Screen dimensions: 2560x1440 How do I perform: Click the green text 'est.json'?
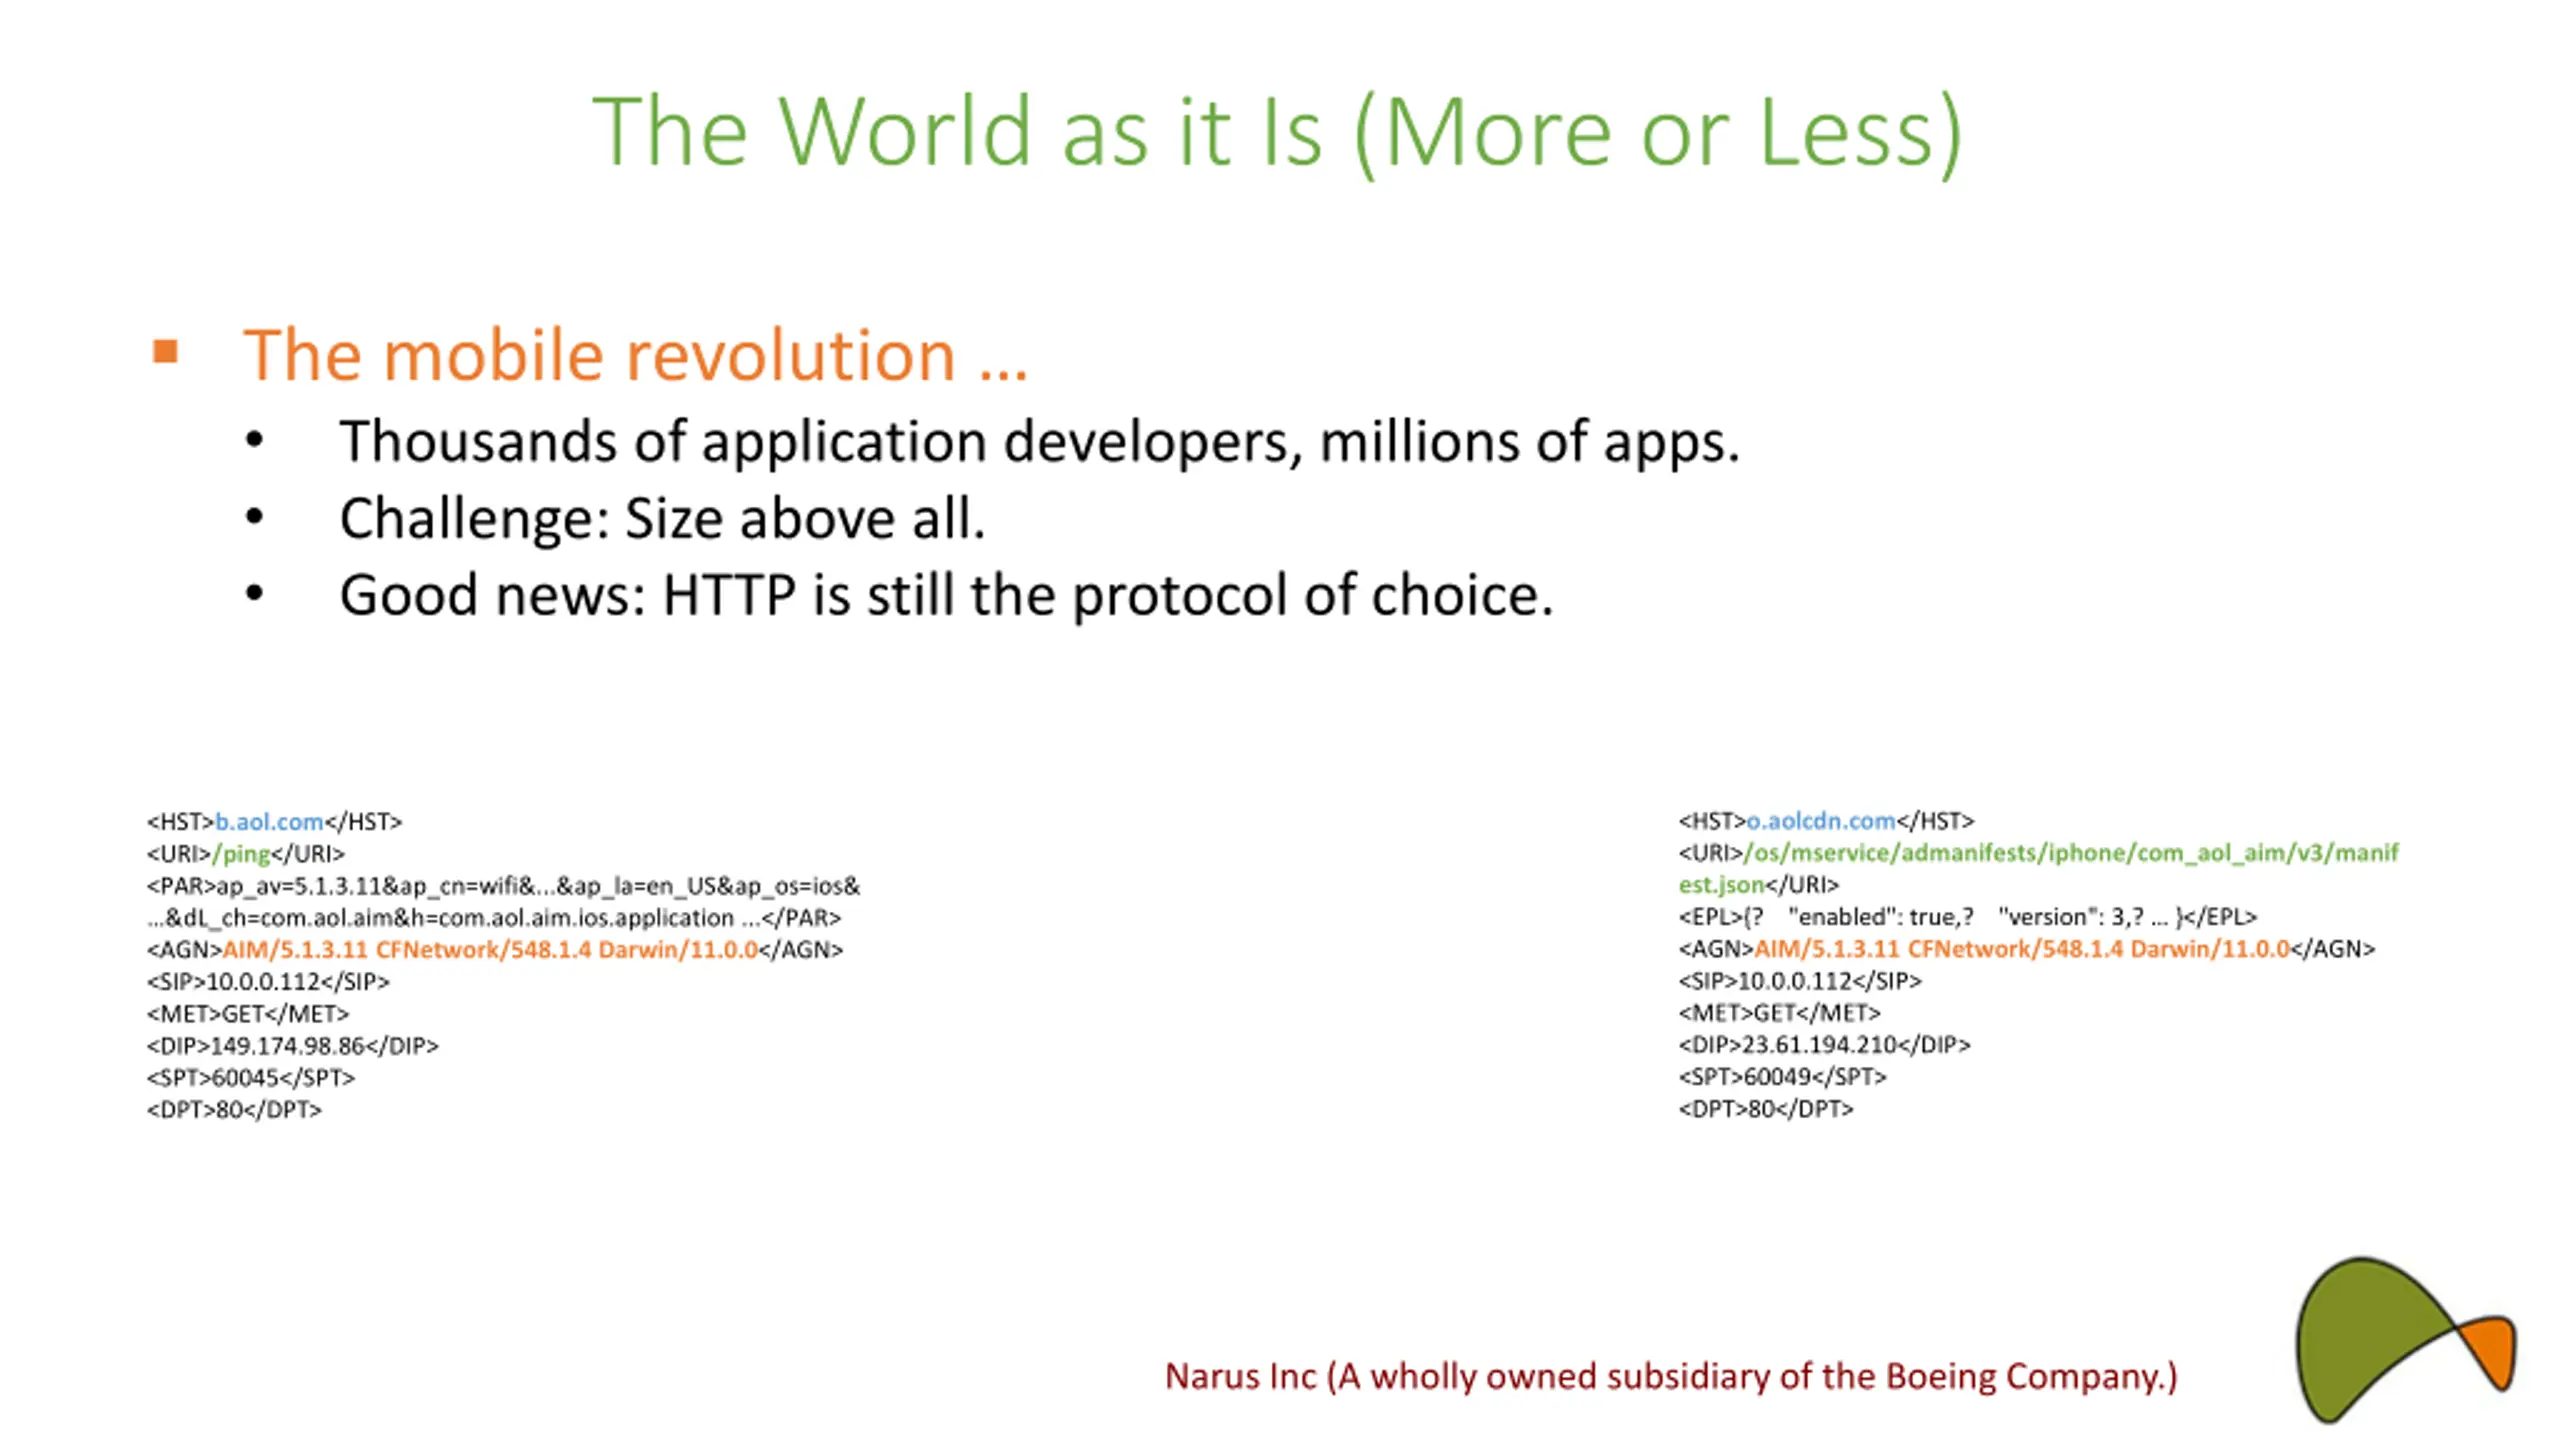[1721, 885]
